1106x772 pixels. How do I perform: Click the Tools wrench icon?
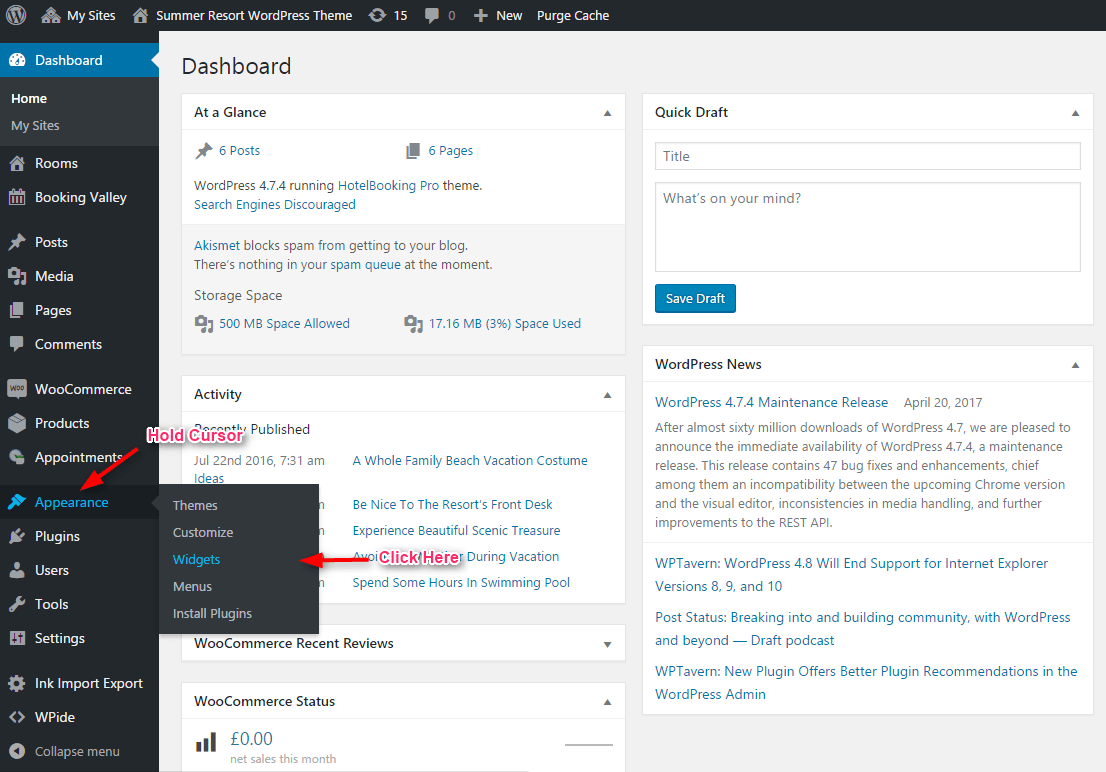click(17, 604)
